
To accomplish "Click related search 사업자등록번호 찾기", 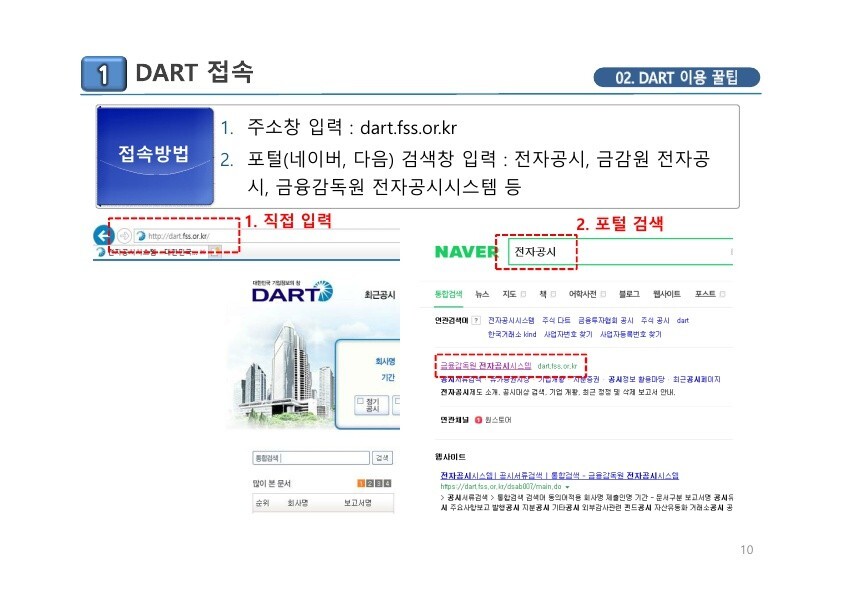I will pos(630,334).
